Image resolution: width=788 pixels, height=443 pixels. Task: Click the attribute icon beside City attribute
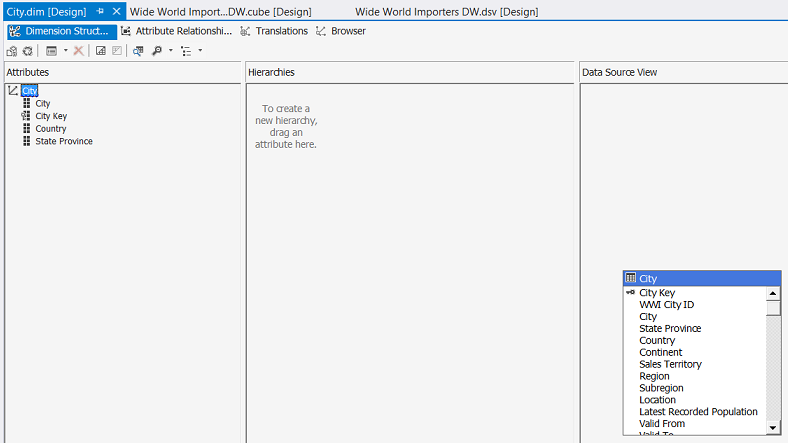[x=27, y=103]
